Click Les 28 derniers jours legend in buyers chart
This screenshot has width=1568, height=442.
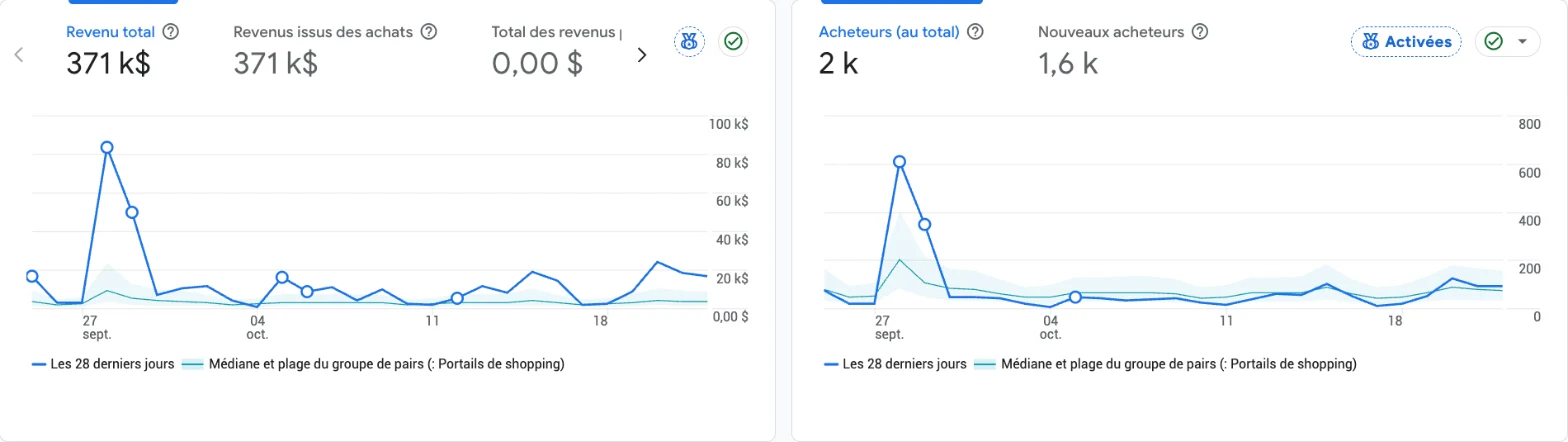(895, 364)
